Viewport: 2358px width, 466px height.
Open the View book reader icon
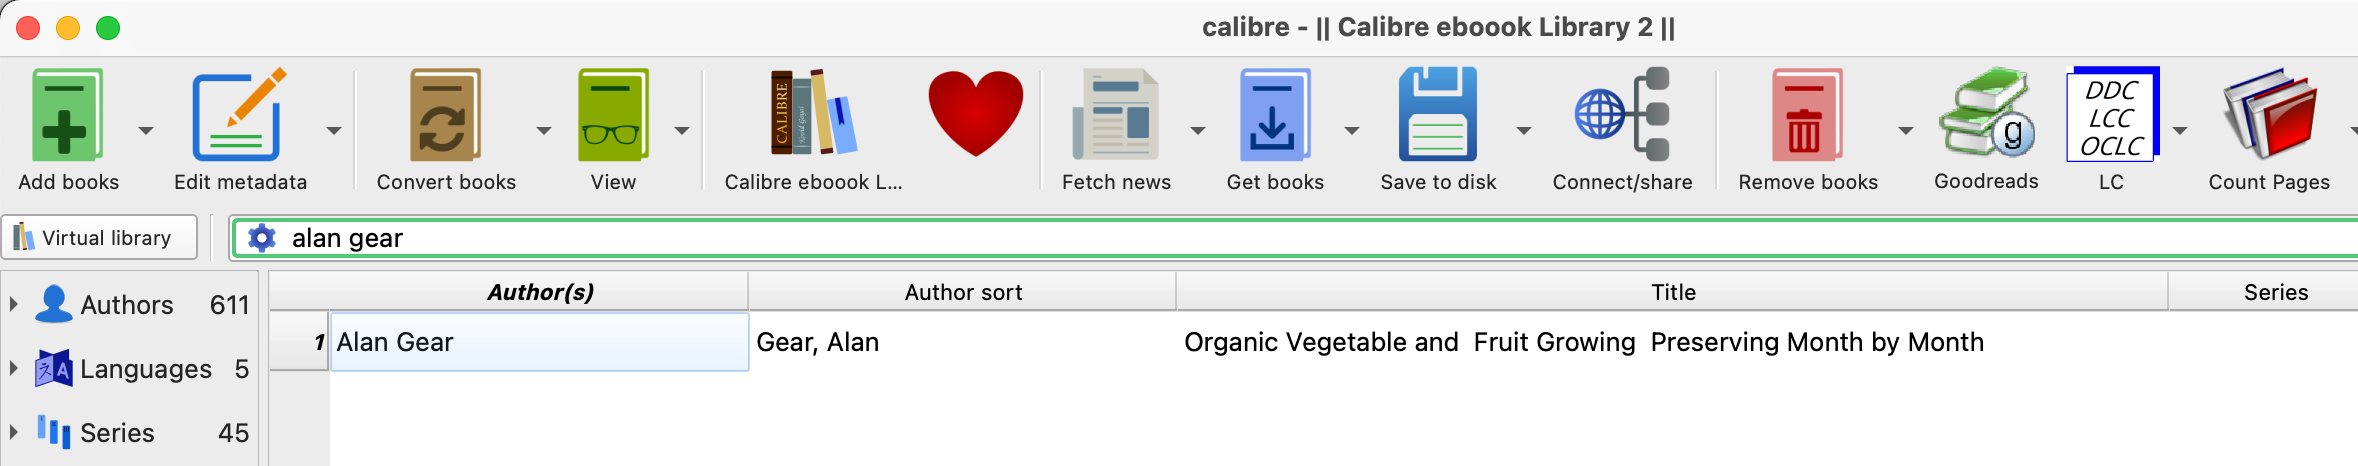pos(613,116)
